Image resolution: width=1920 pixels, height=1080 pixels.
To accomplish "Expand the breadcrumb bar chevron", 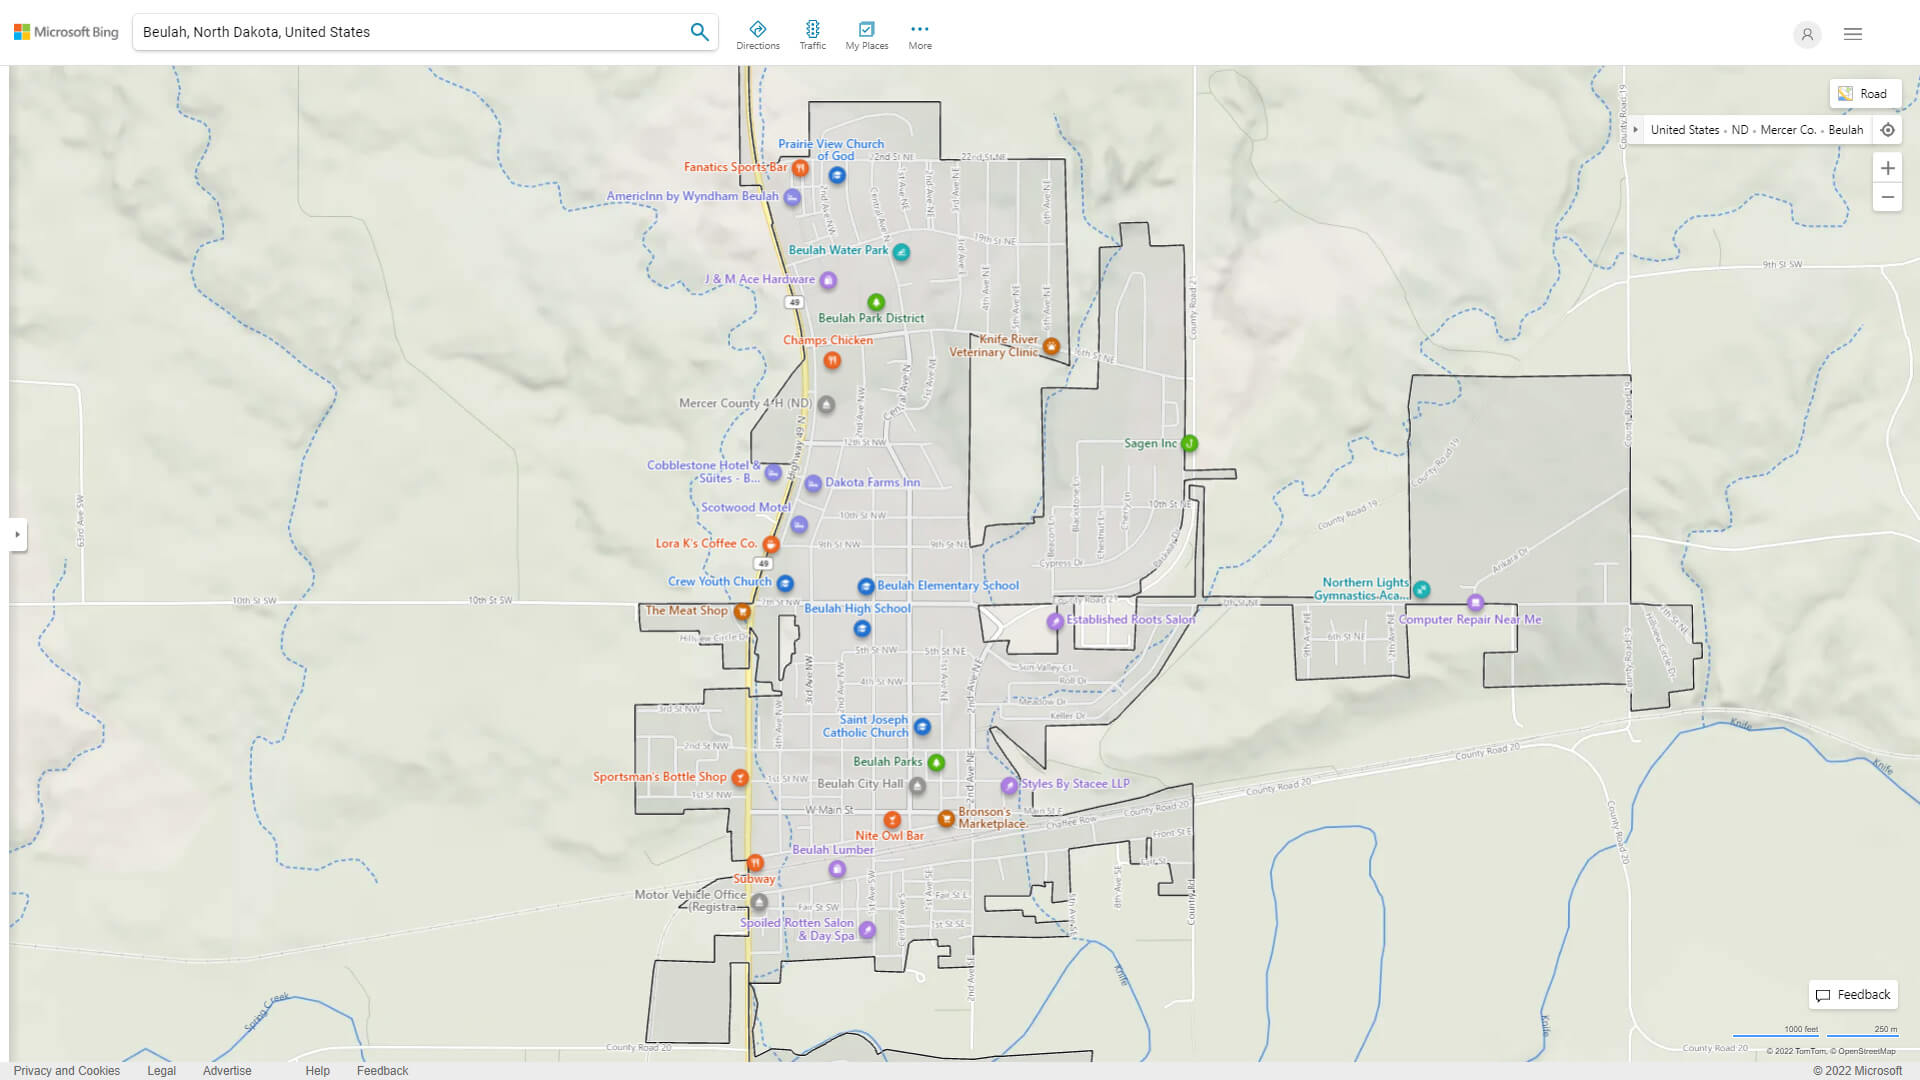I will (1635, 129).
